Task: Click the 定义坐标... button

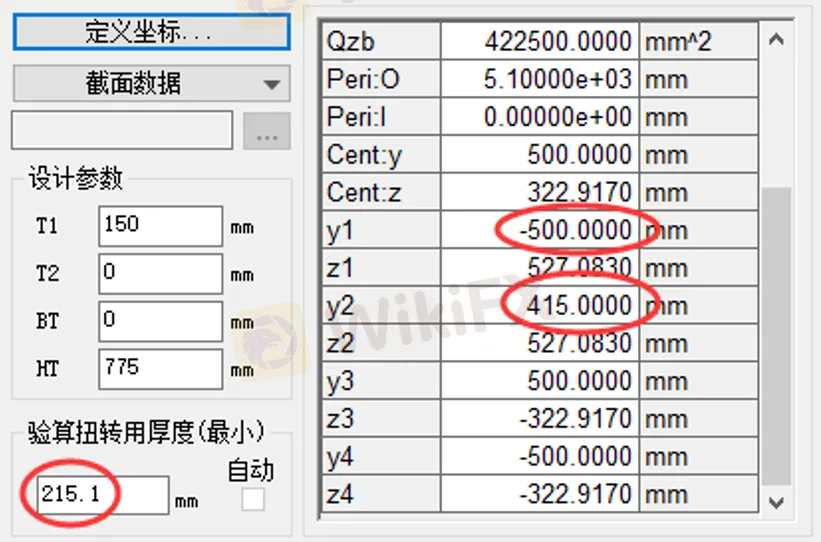Action: point(151,30)
